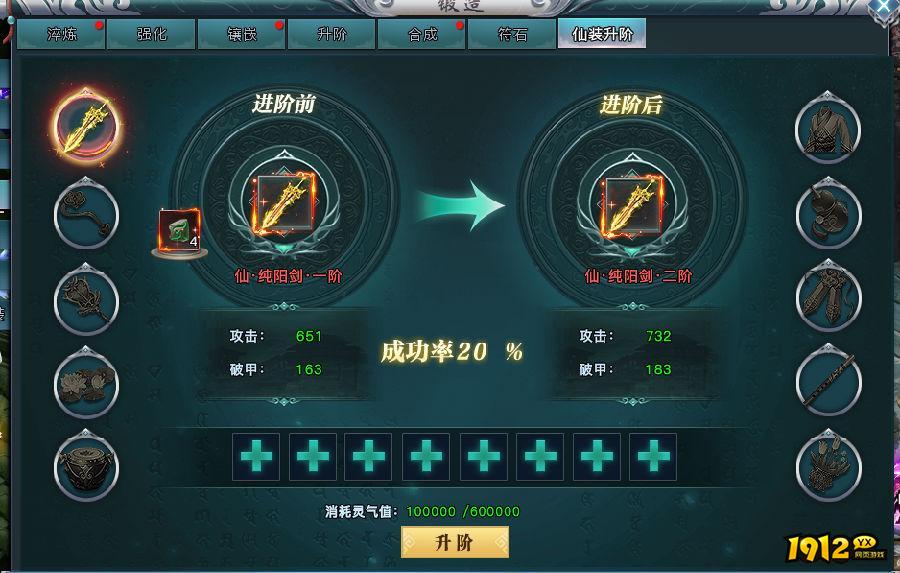Add material to first plus slot

[x=256, y=457]
